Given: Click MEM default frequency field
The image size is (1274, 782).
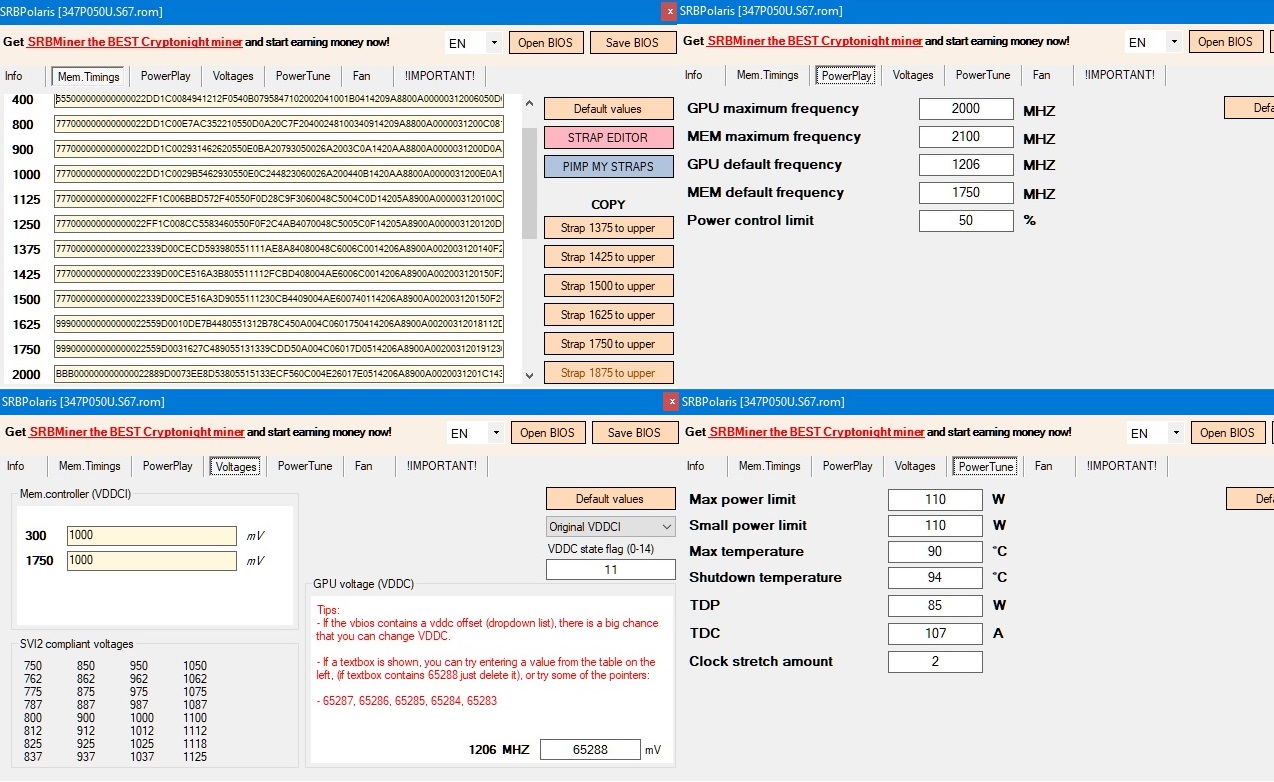Looking at the screenshot, I should (966, 193).
